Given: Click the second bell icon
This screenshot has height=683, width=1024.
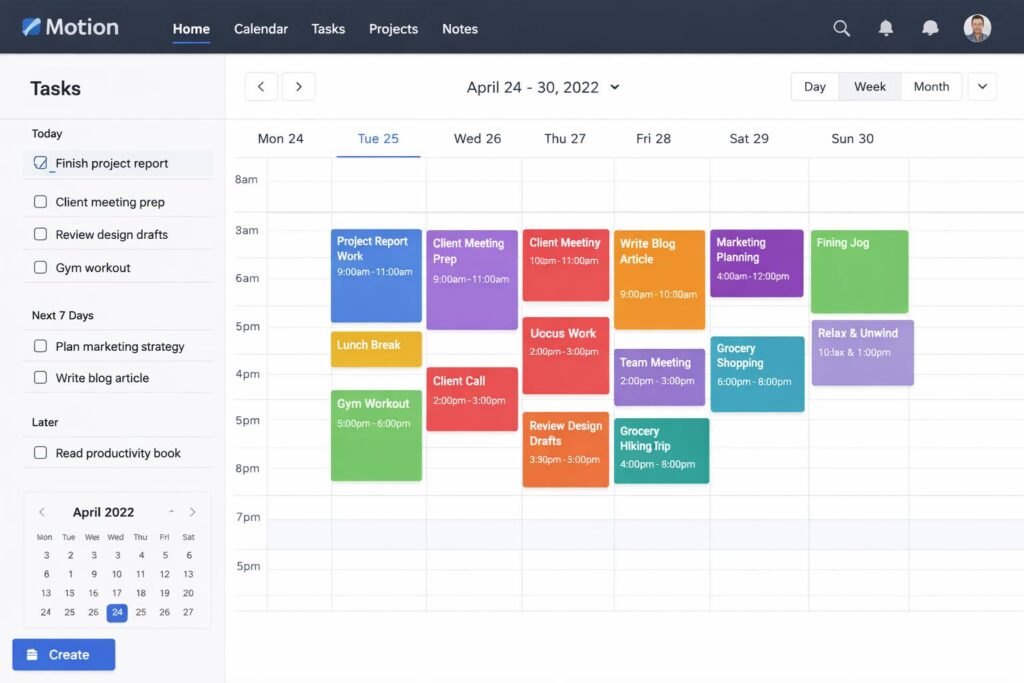Looking at the screenshot, I should (930, 29).
